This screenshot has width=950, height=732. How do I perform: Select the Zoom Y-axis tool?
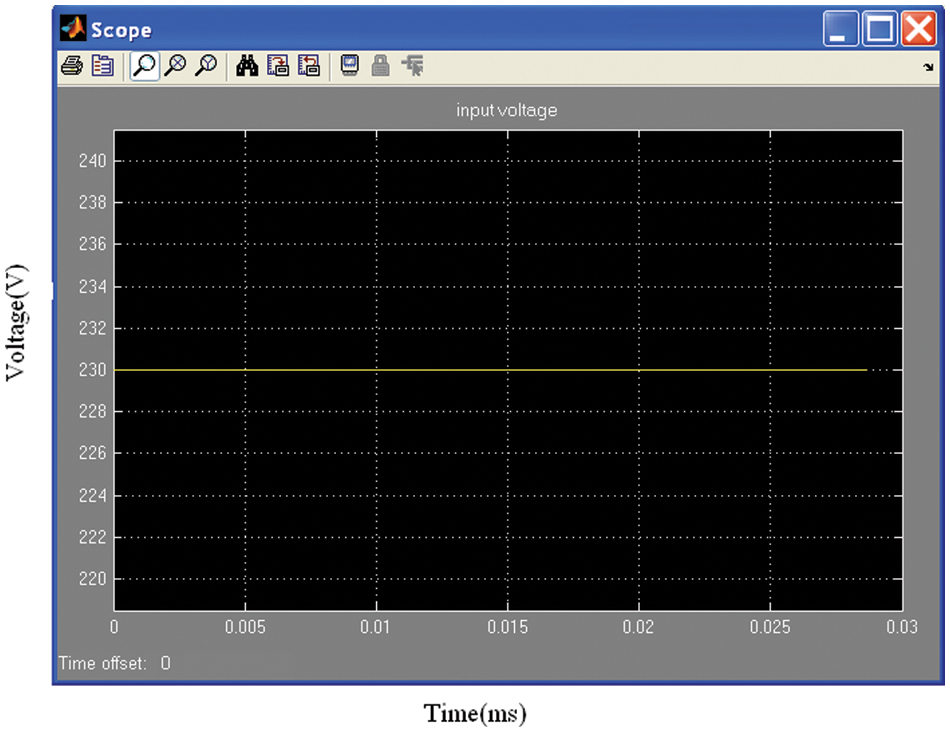[x=206, y=67]
